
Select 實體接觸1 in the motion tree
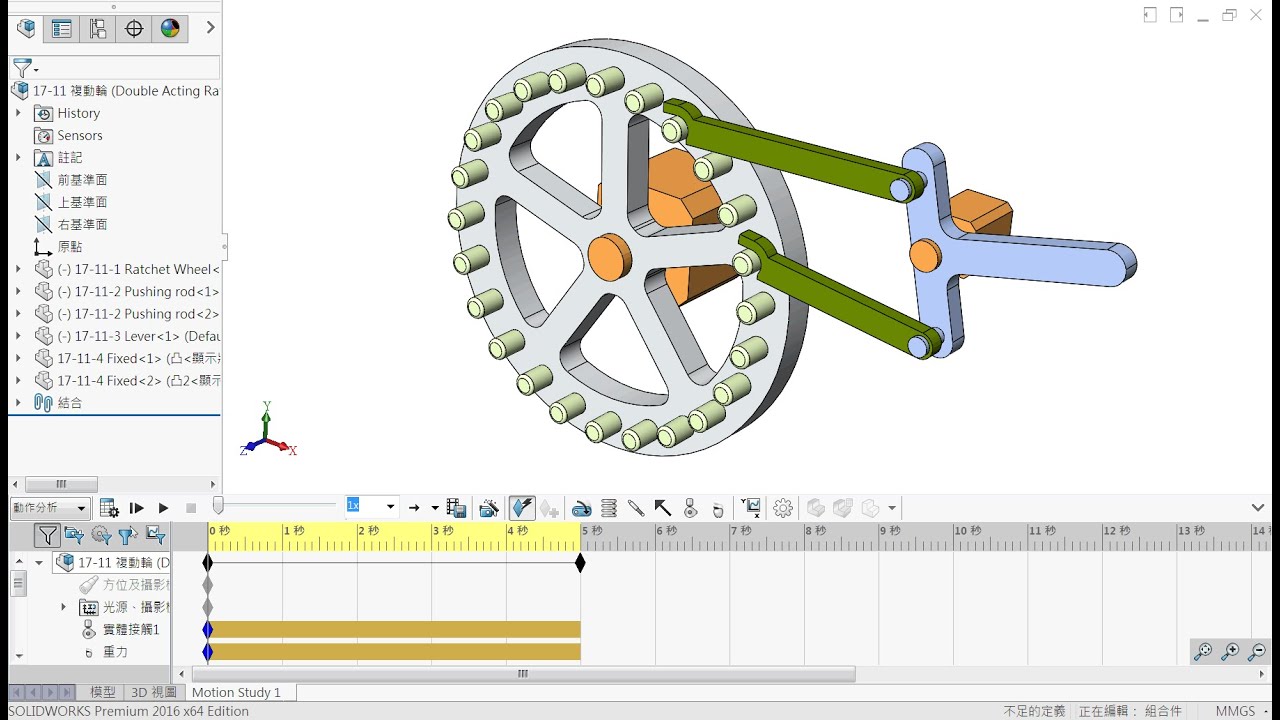tap(131, 629)
